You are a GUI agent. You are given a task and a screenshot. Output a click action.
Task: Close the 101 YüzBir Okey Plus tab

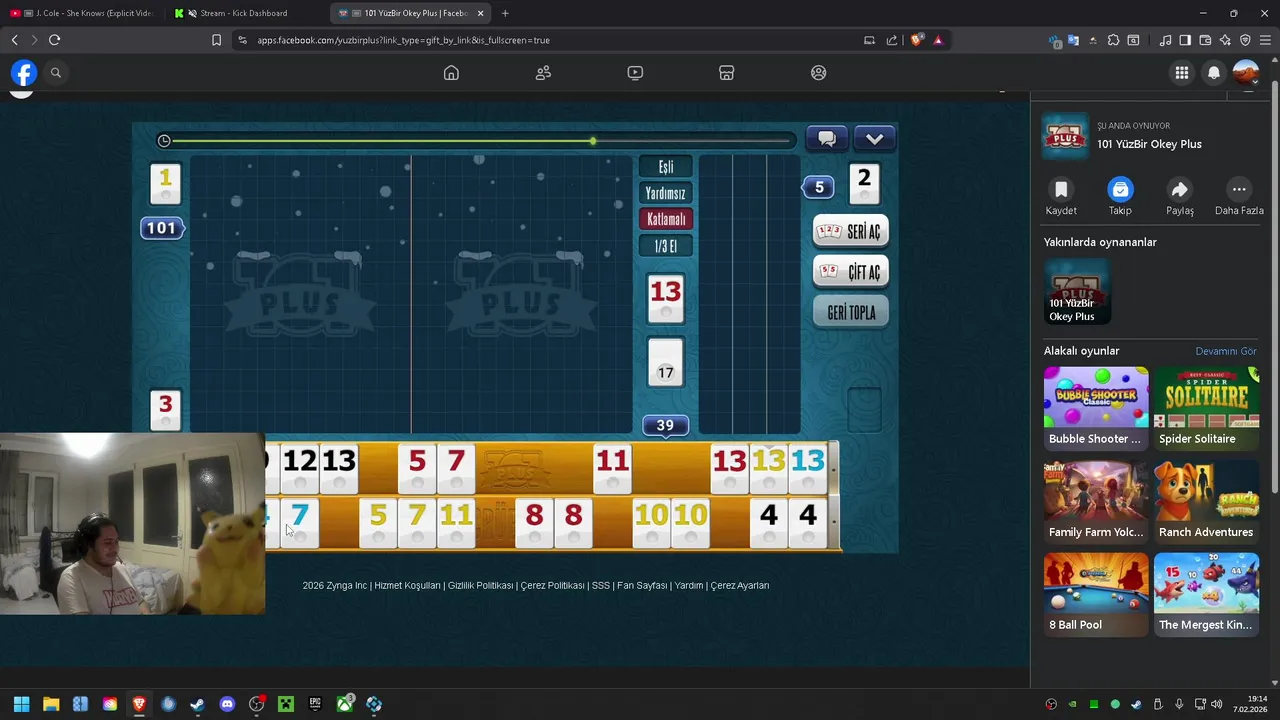(481, 13)
